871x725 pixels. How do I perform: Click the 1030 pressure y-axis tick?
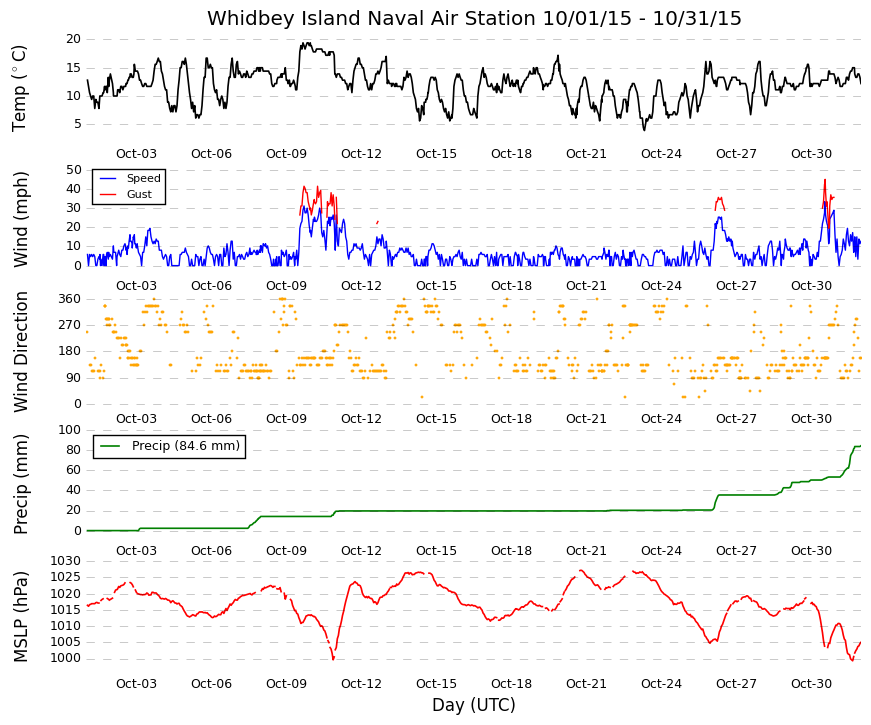[66, 561]
